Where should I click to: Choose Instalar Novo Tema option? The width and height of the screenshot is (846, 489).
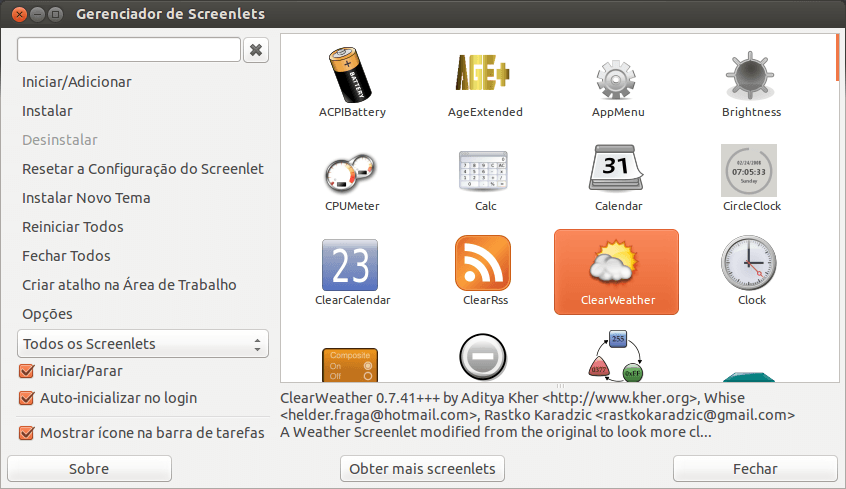click(x=86, y=198)
